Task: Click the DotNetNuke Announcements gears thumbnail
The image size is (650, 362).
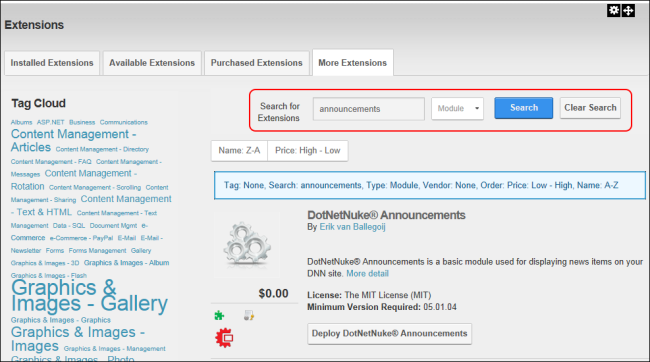Action: point(247,245)
